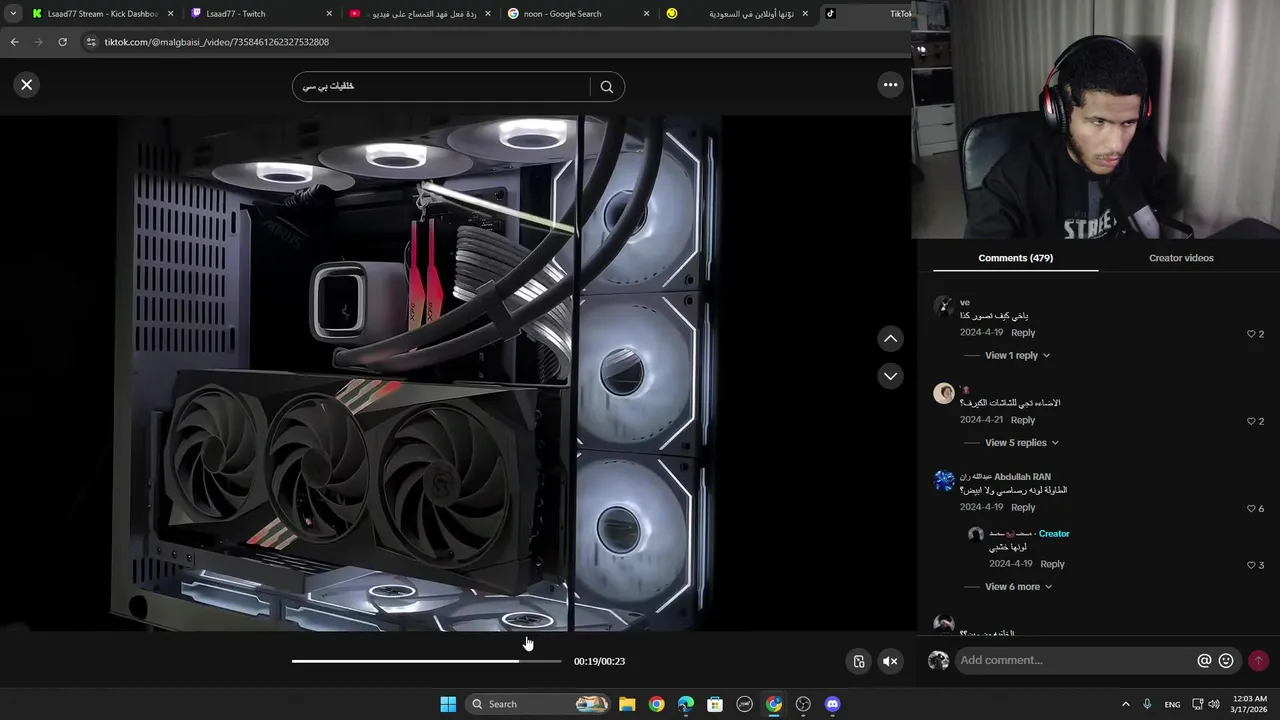Click the clip icon beside the mute button
The image size is (1280, 720).
coord(858,661)
